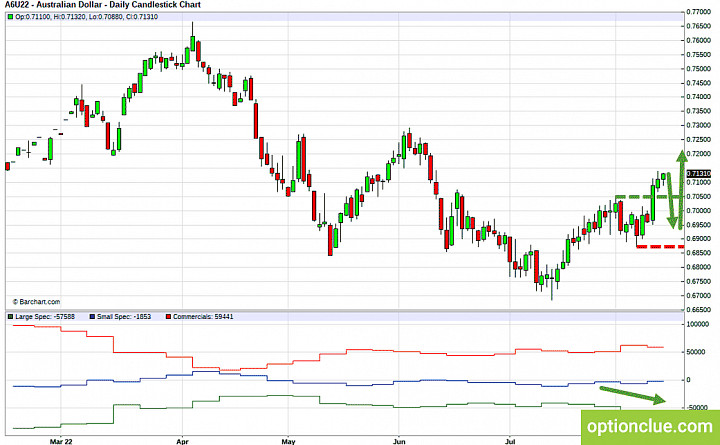
Task: Click the Jul date axis label
Action: (x=510, y=441)
